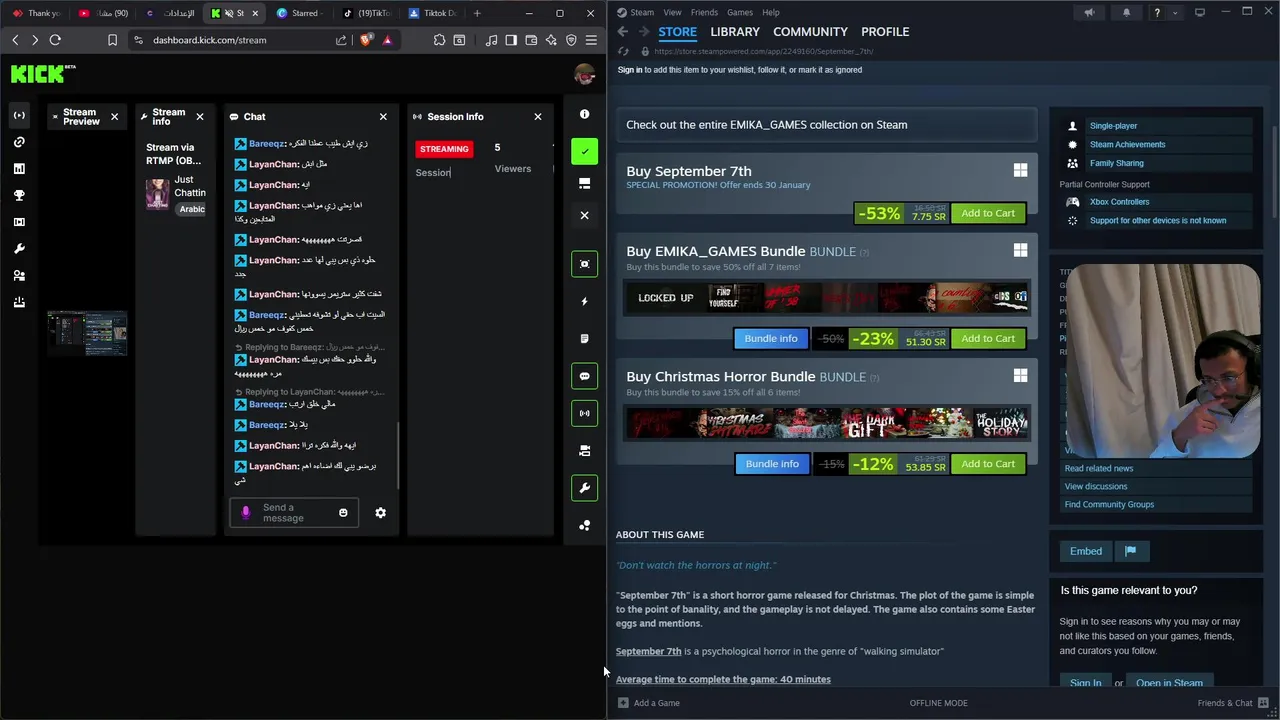
Task: Click the green checkmark button in Kick toolbar
Action: coord(585,152)
